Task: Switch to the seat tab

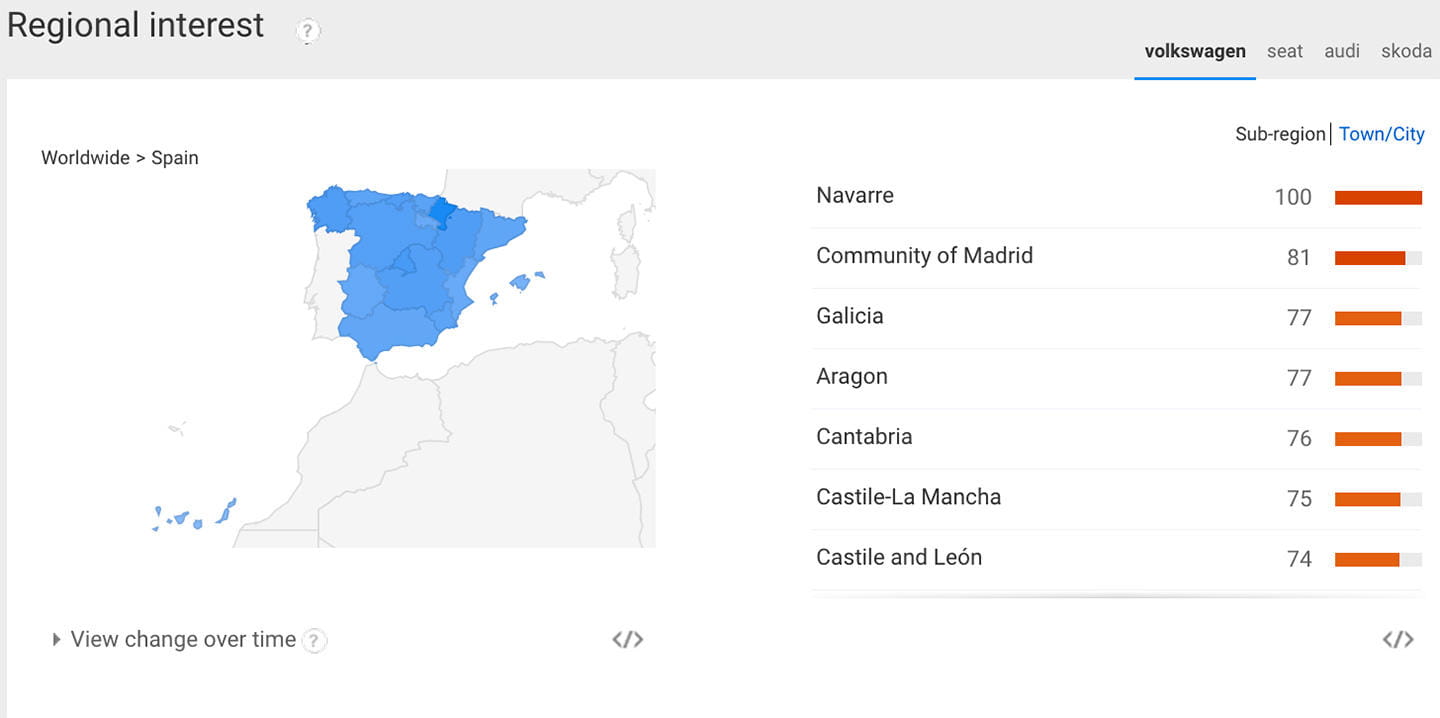Action: pos(1285,51)
